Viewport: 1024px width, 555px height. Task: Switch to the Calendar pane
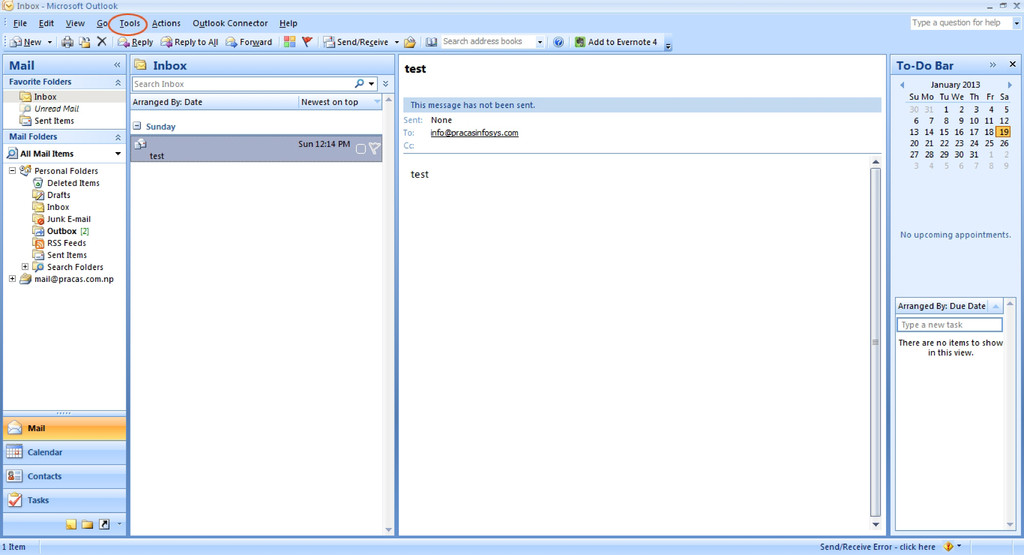coord(65,452)
